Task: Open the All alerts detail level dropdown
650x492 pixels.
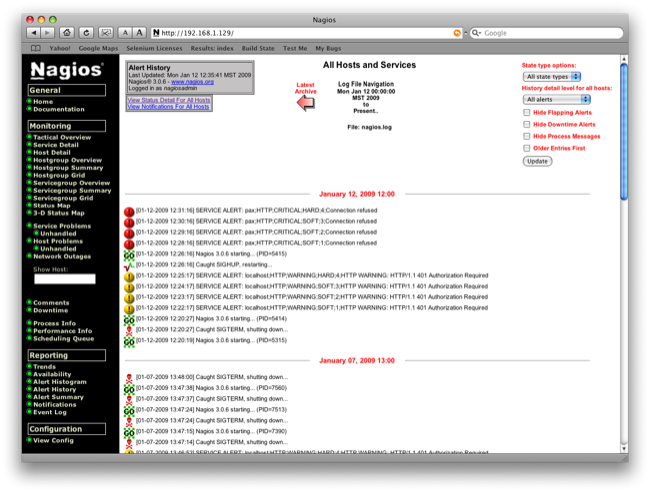Action: tap(557, 99)
